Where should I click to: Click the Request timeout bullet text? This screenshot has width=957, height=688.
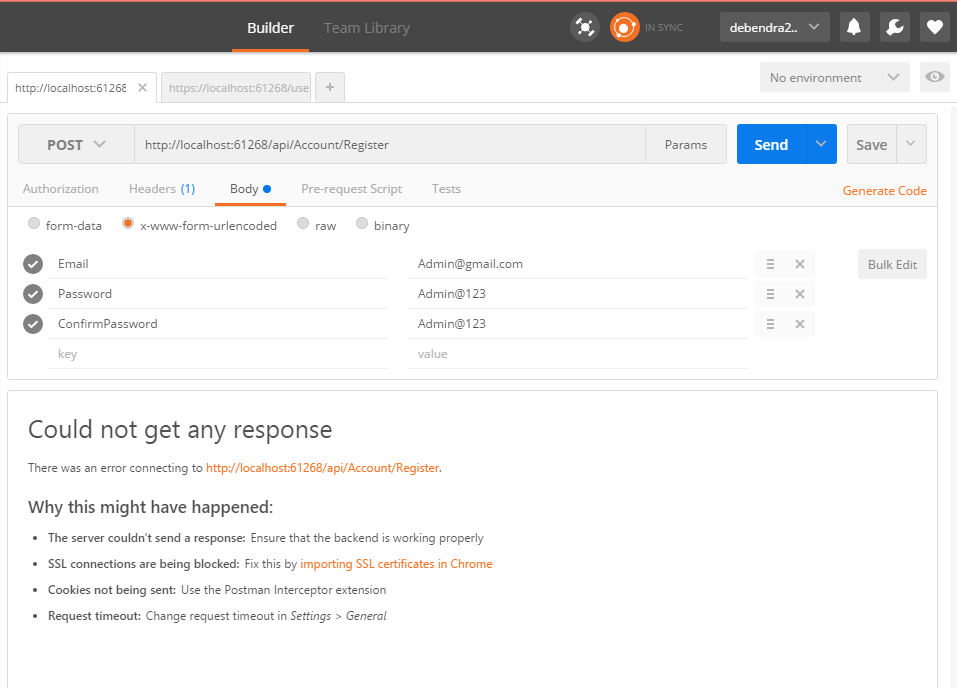pos(217,615)
